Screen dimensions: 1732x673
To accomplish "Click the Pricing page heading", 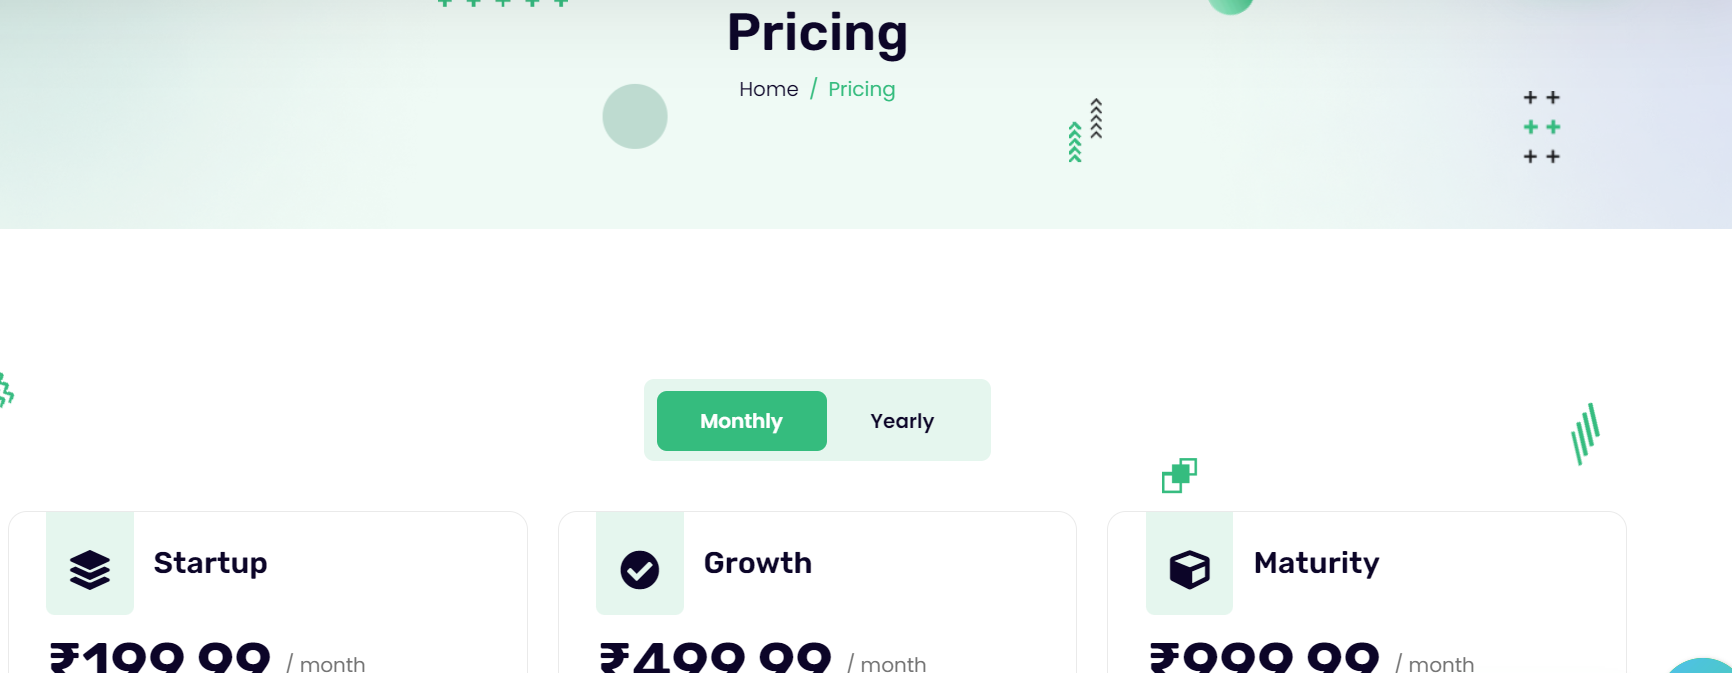I will pyautogui.click(x=817, y=32).
